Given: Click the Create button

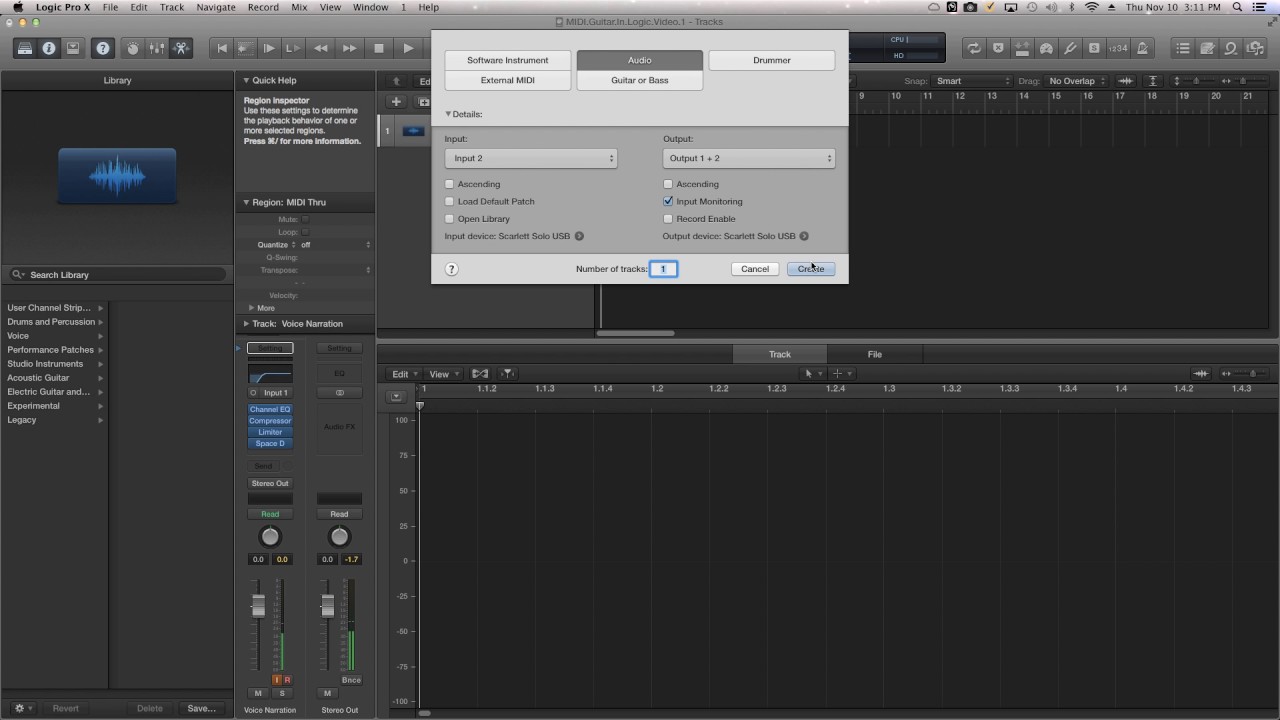Looking at the screenshot, I should (x=811, y=269).
